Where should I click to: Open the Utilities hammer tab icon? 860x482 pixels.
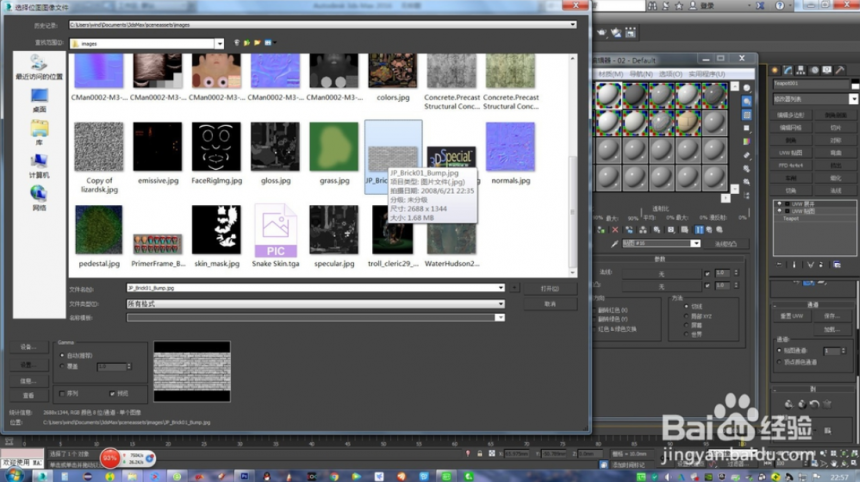pyautogui.click(x=840, y=70)
